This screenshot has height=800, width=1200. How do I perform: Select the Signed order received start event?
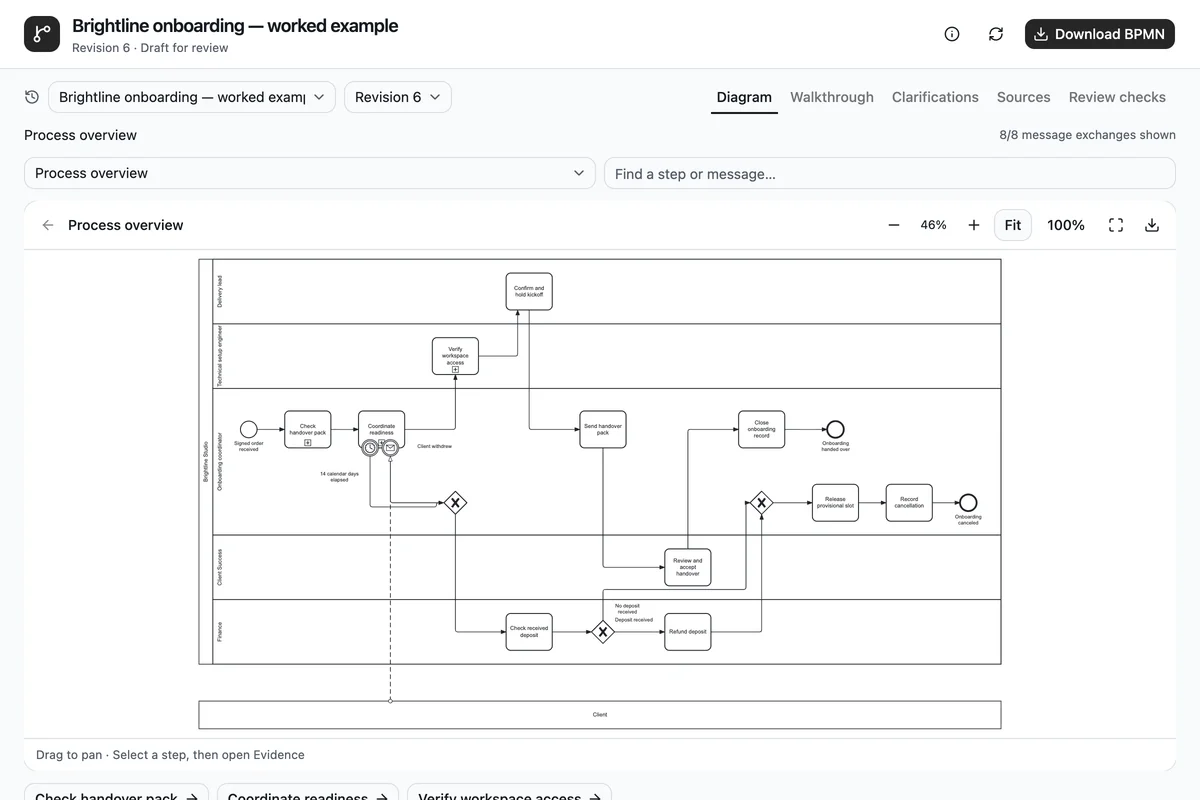(249, 429)
